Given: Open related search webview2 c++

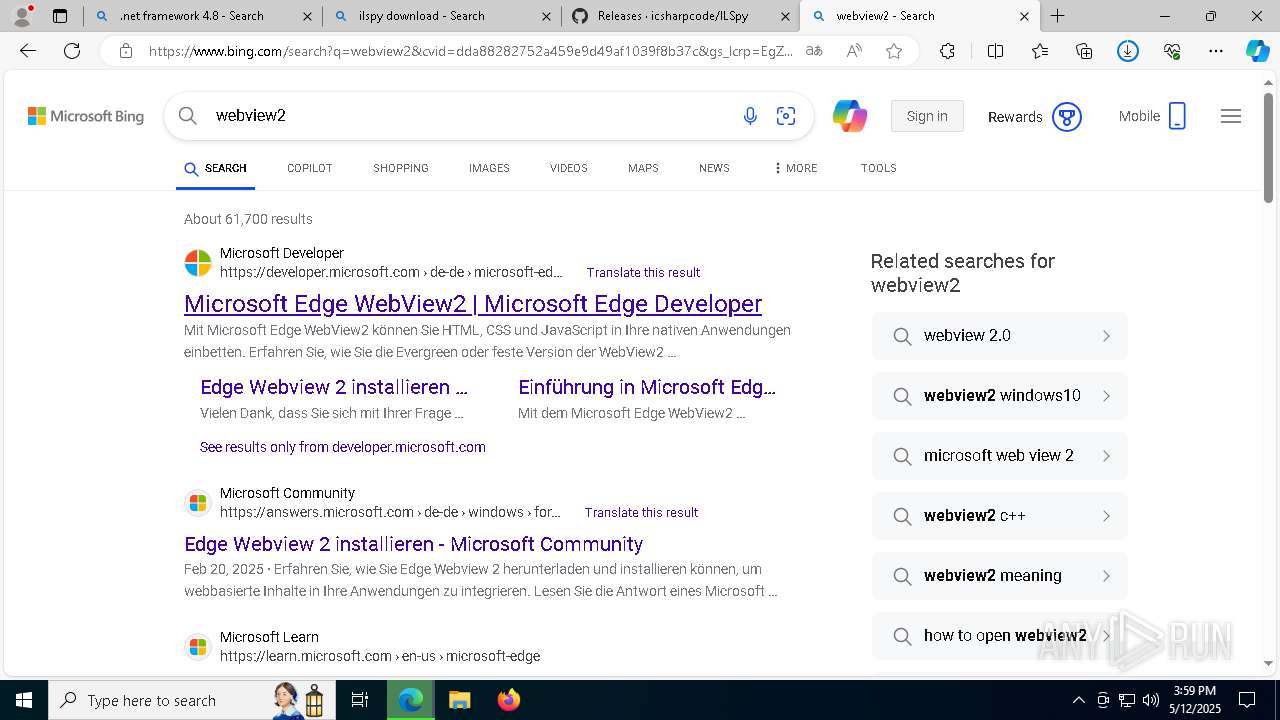Looking at the screenshot, I should 1000,516.
